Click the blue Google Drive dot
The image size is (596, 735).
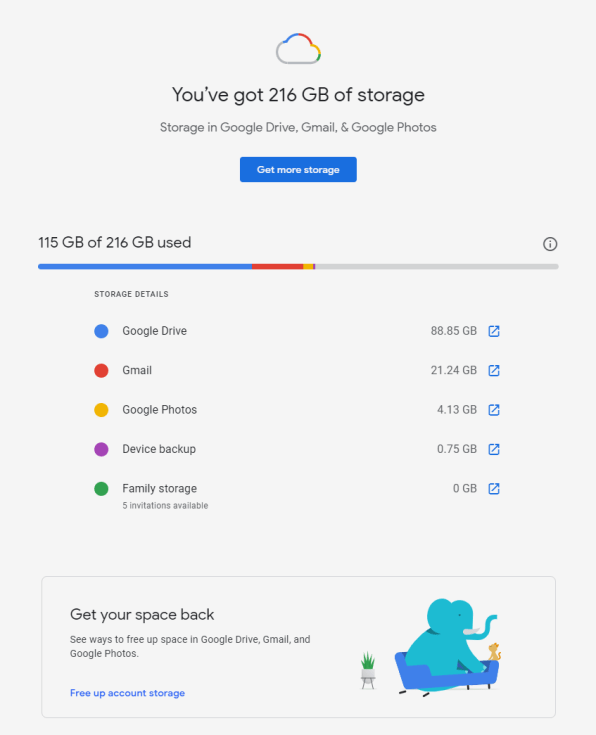101,331
